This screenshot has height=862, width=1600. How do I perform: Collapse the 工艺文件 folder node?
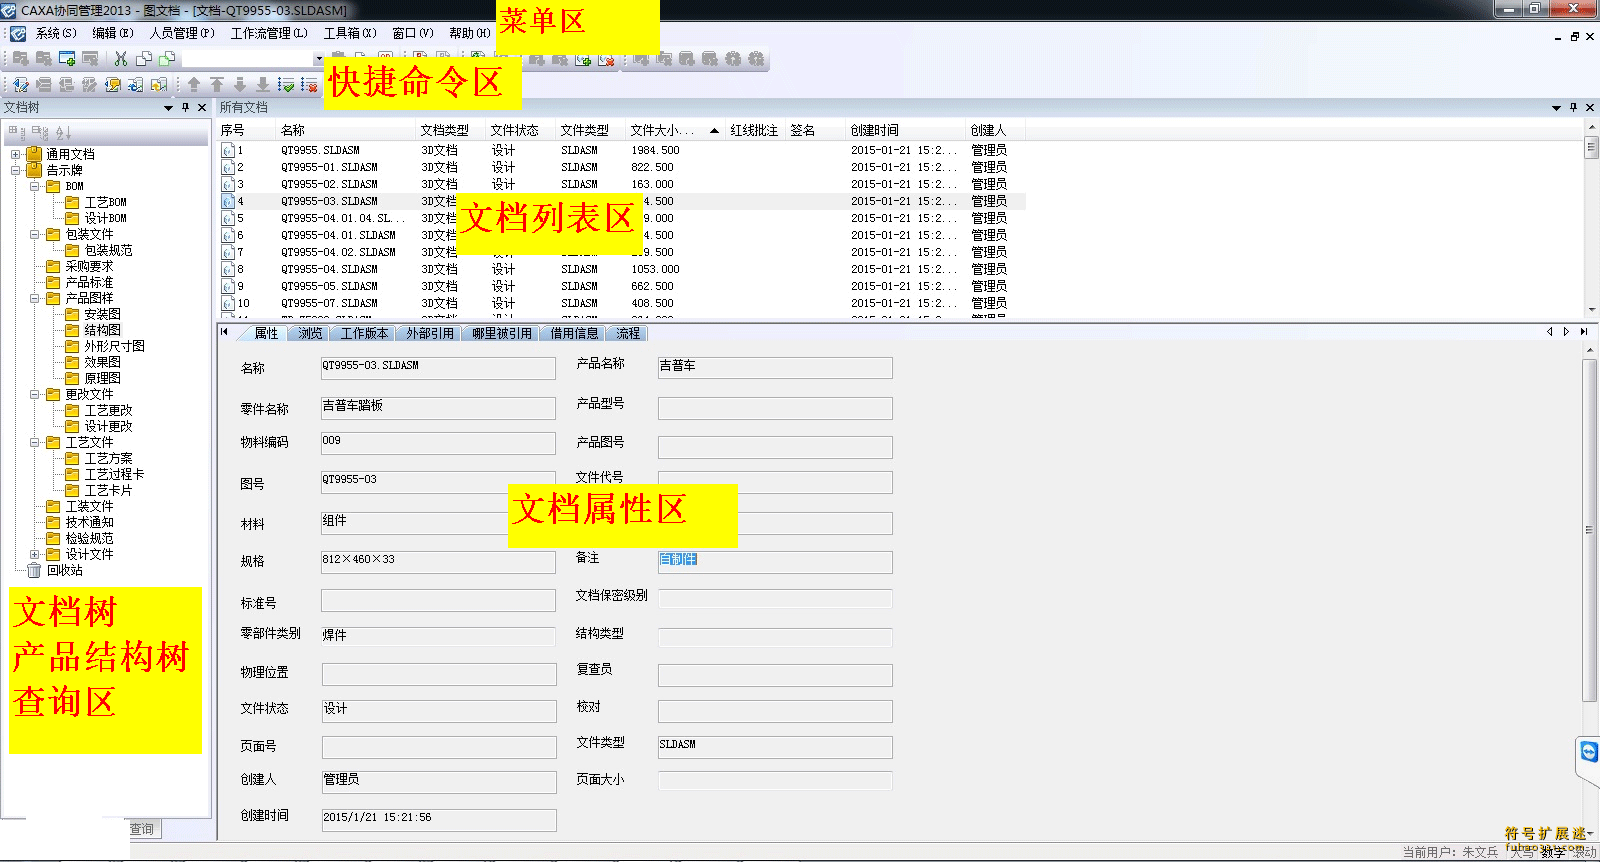(34, 442)
